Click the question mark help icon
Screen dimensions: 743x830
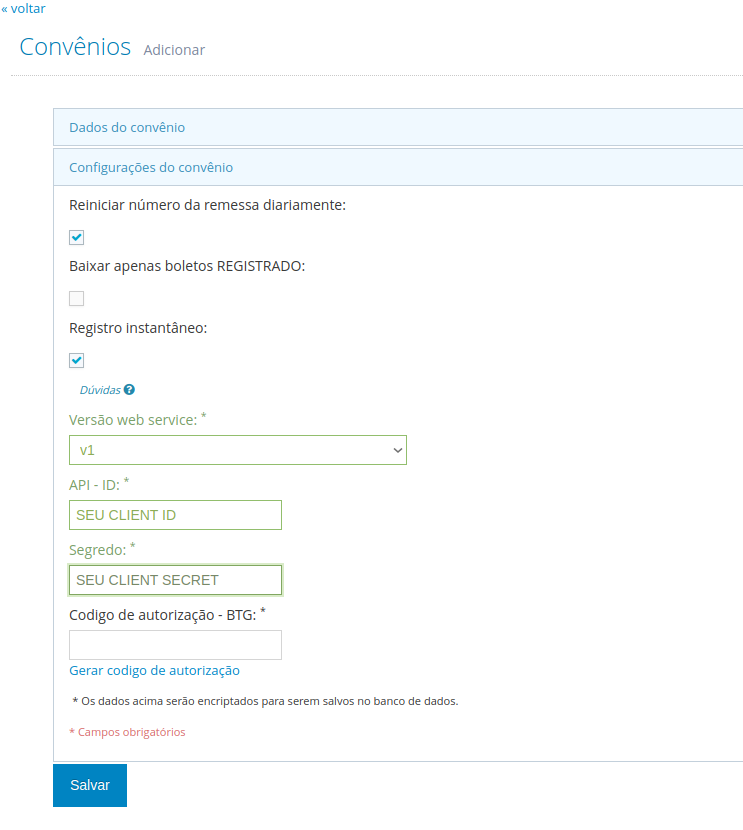click(129, 390)
